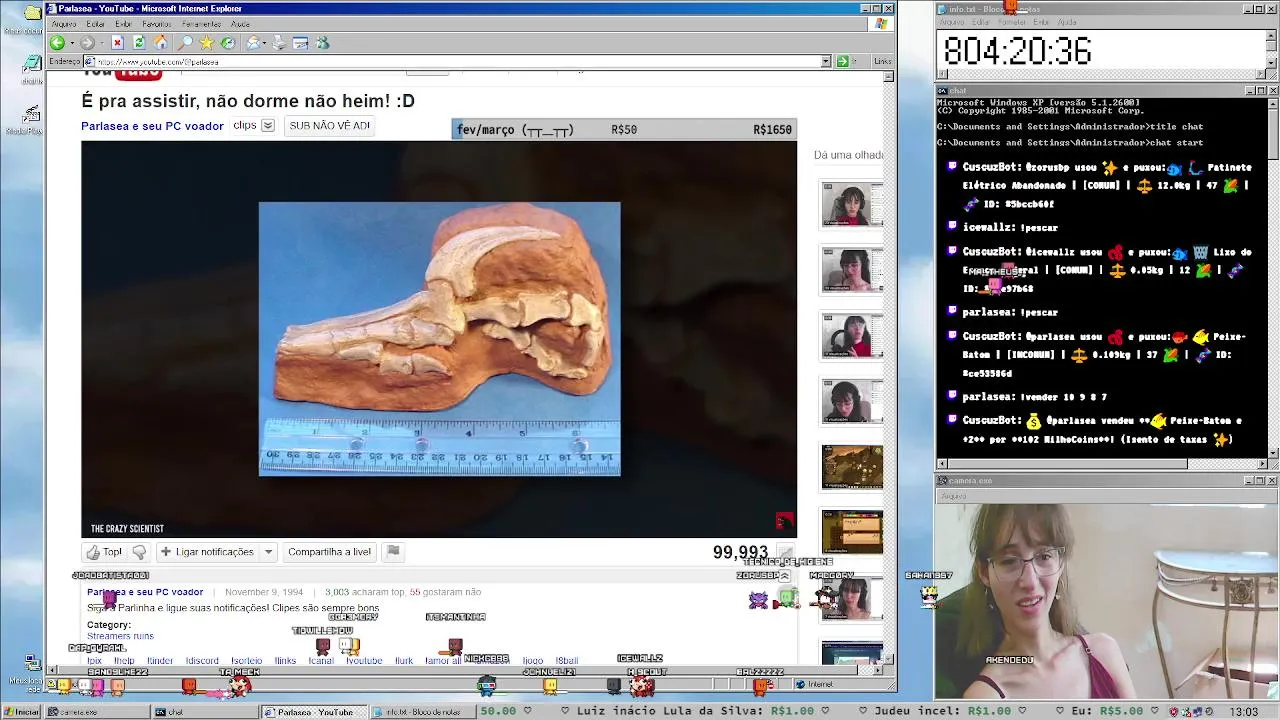Expand the clips dropdown
This screenshot has height=720, width=1280.
(268, 125)
